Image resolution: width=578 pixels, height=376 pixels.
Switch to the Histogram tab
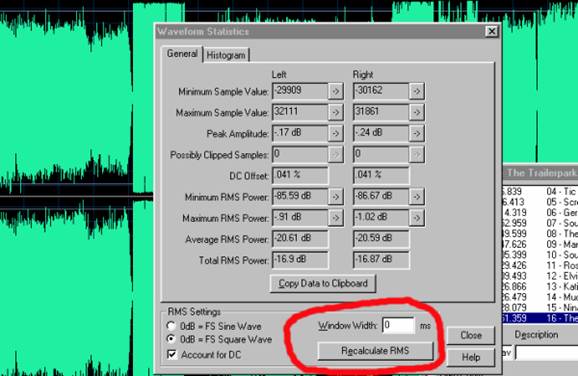click(226, 55)
